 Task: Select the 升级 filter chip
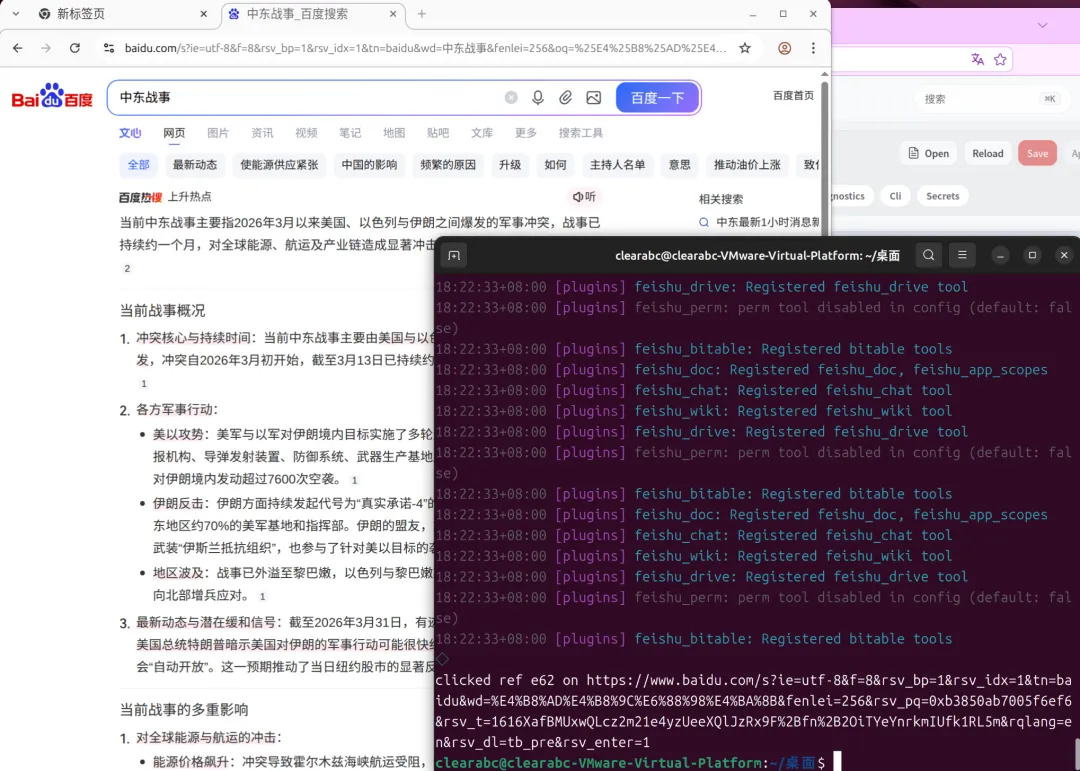510,165
